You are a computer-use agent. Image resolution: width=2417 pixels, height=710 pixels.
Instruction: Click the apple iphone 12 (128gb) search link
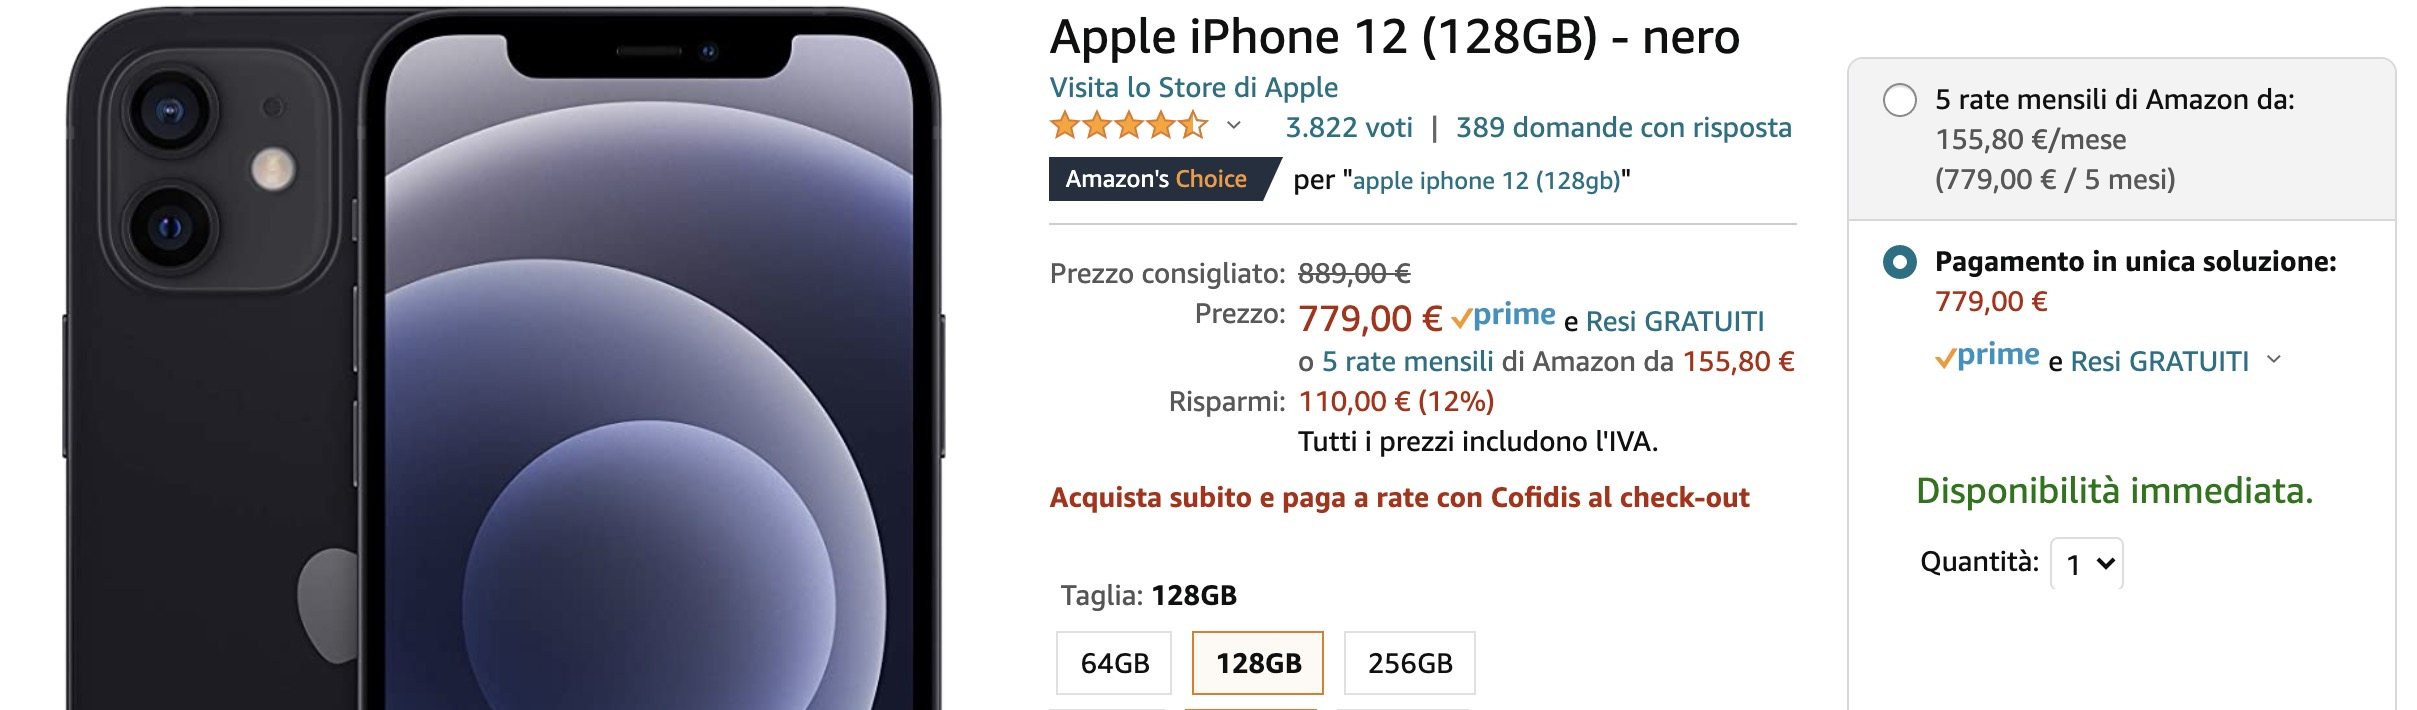tap(1486, 181)
